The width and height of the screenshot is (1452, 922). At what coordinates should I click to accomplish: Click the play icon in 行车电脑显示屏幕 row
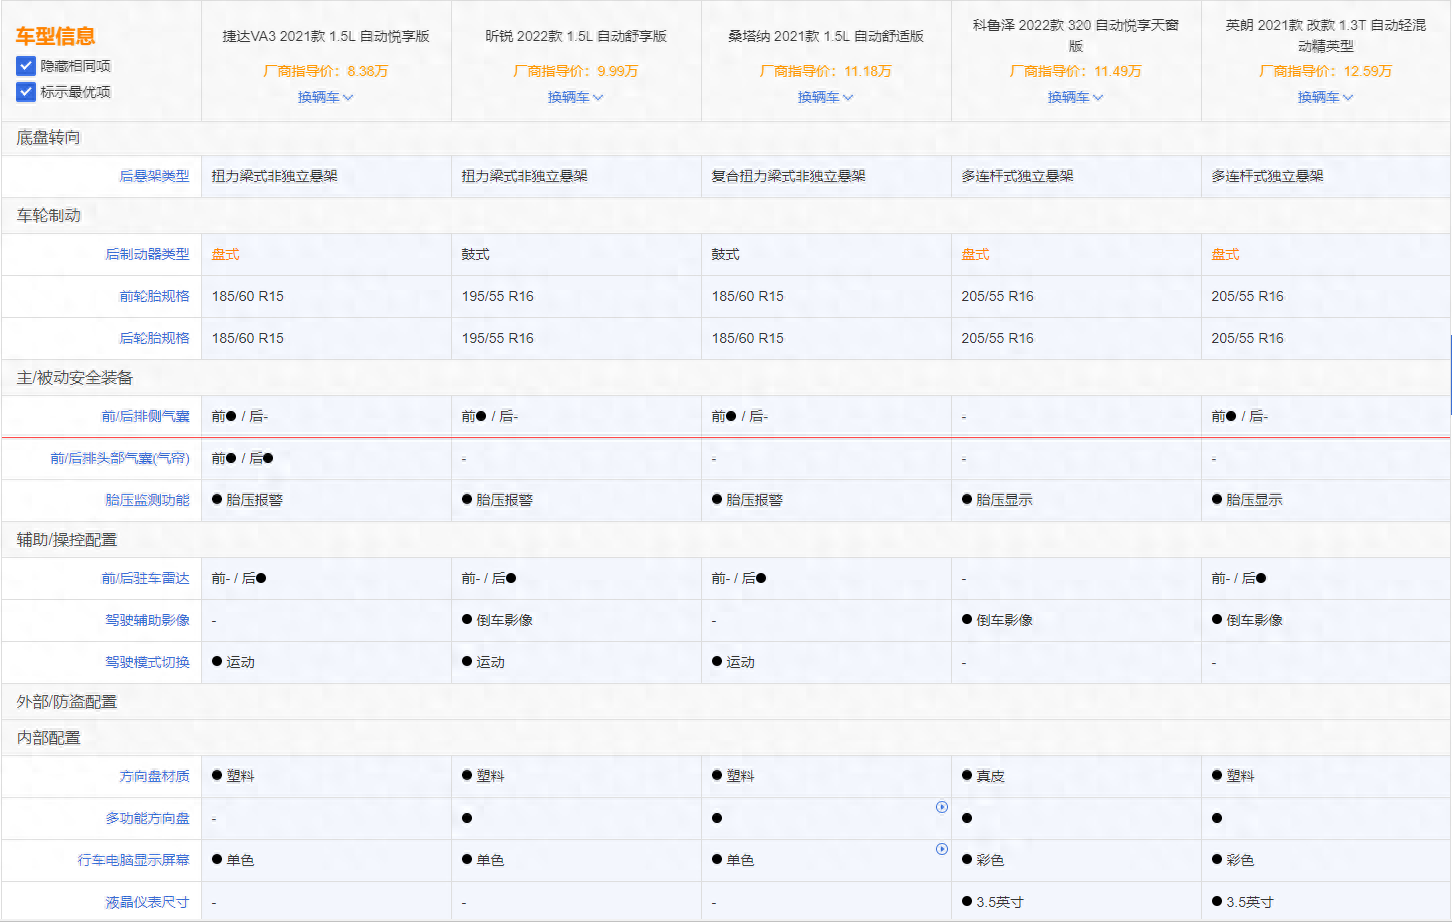click(942, 849)
